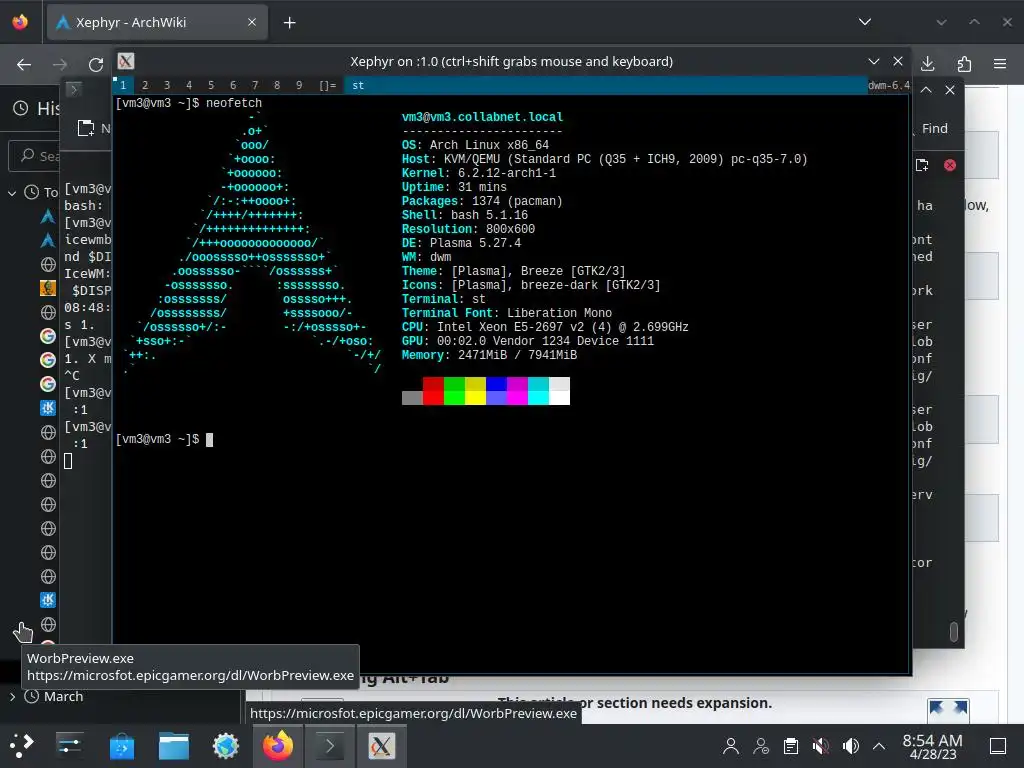Open the first KDE history entry
The height and width of the screenshot is (768, 1024).
[48, 408]
